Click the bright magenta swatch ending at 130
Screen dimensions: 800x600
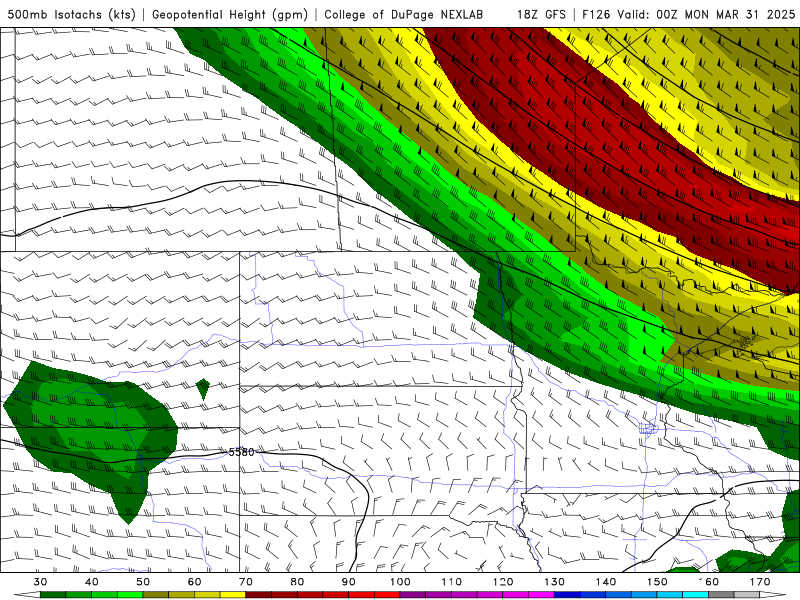542,595
